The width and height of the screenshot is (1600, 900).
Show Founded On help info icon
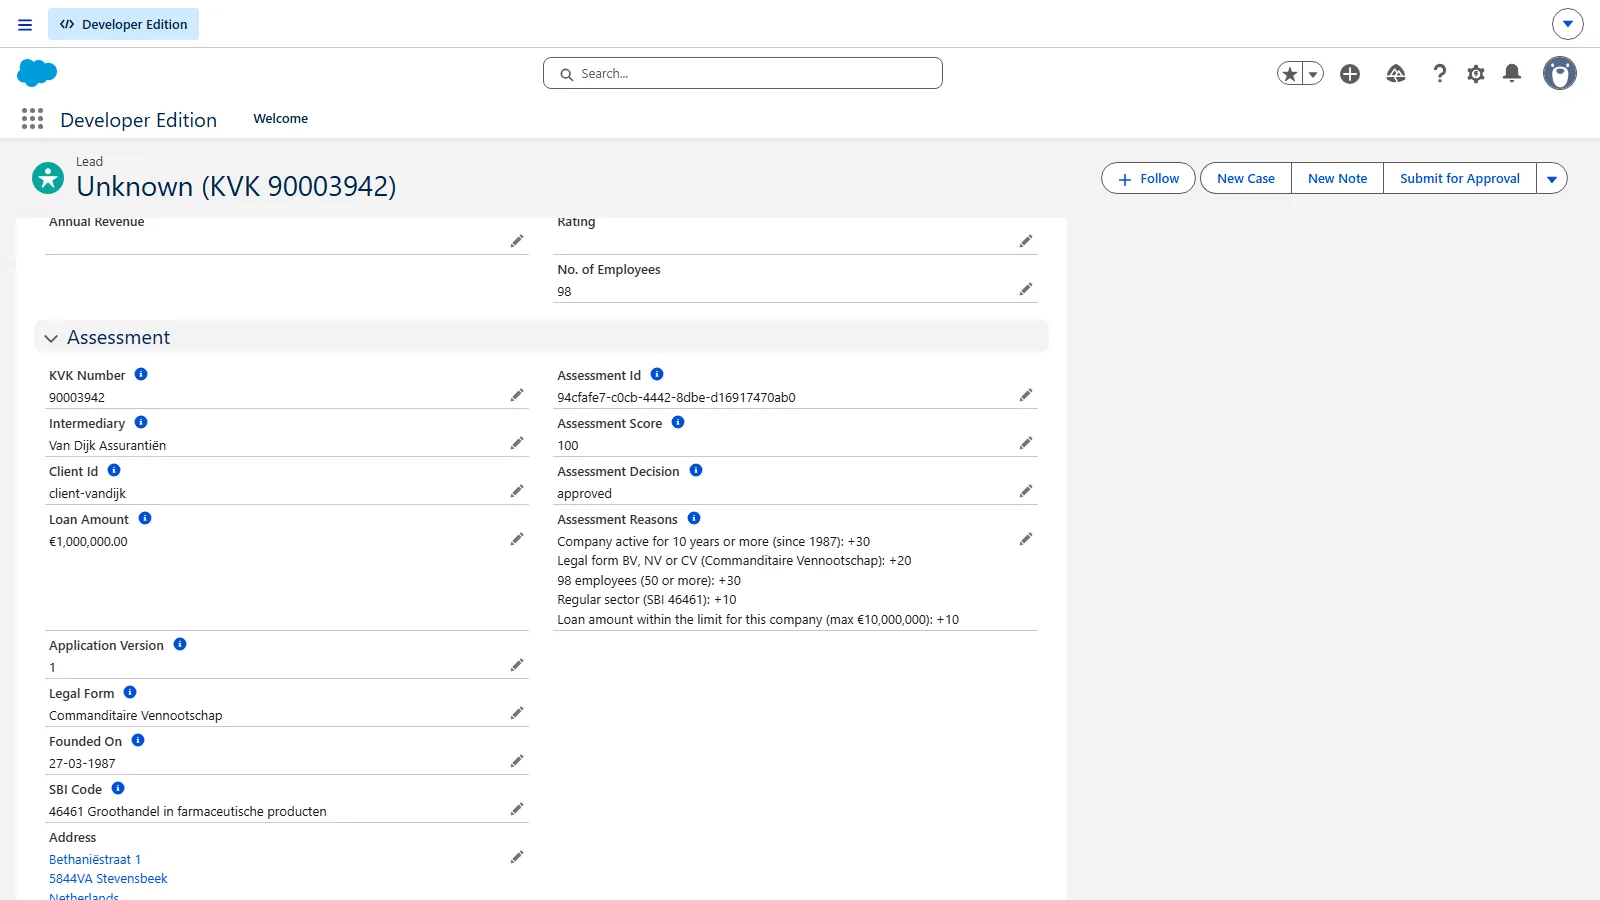138,740
